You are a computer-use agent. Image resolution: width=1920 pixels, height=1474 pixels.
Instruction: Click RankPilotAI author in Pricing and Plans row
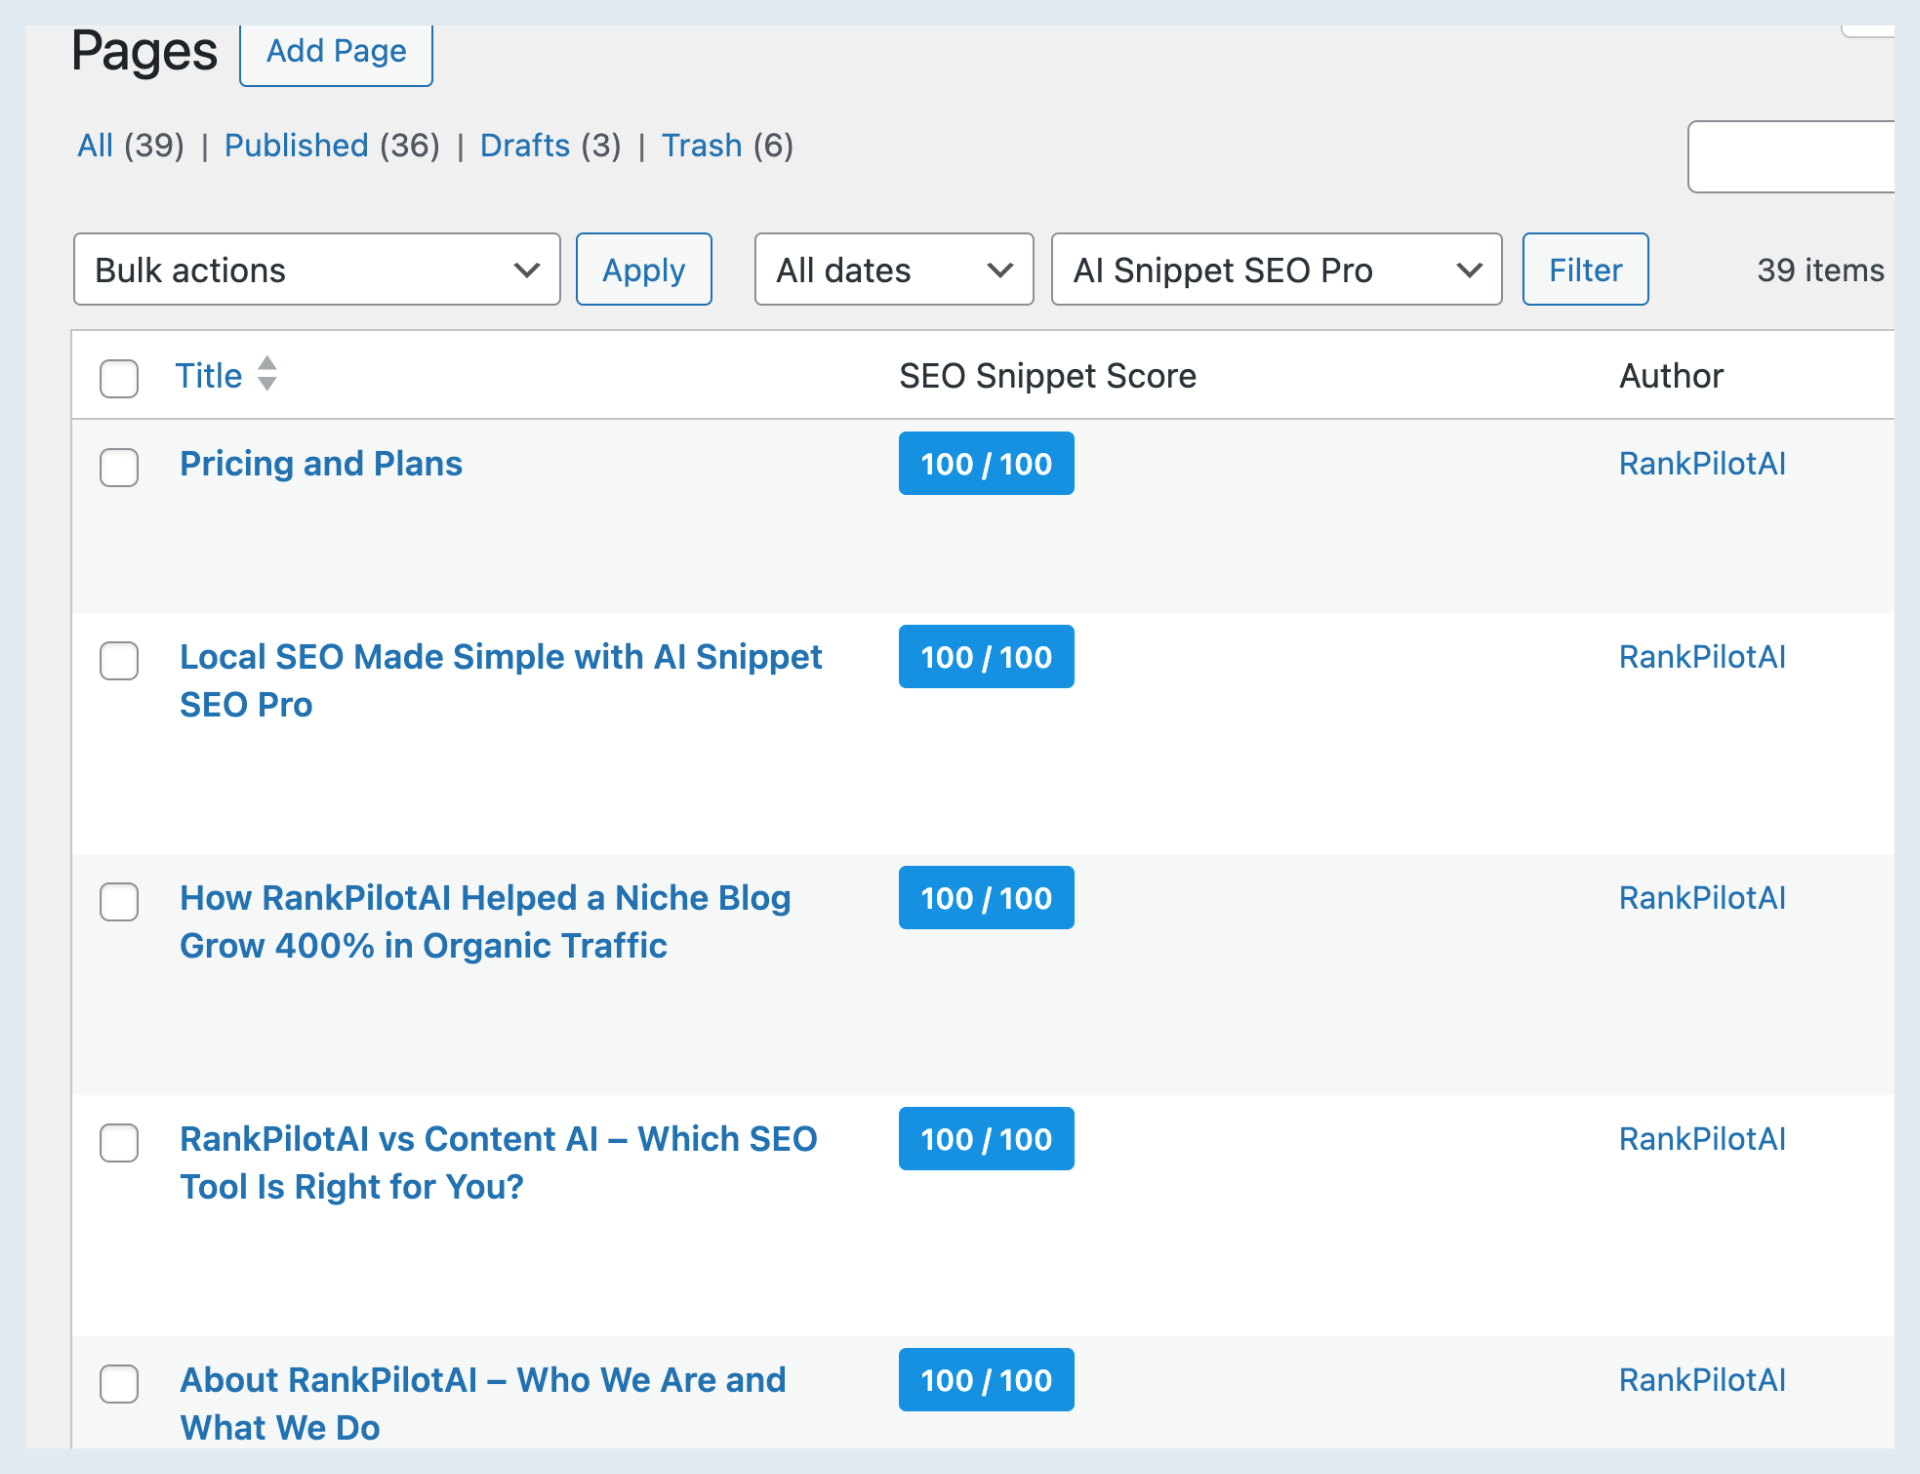coord(1702,464)
